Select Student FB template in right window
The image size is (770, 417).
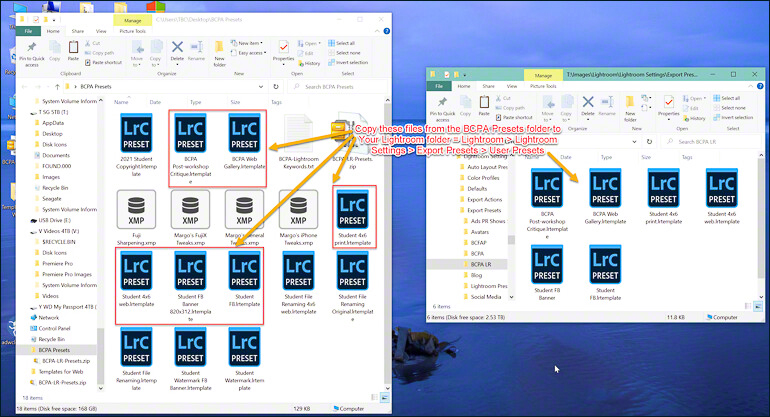605,273
